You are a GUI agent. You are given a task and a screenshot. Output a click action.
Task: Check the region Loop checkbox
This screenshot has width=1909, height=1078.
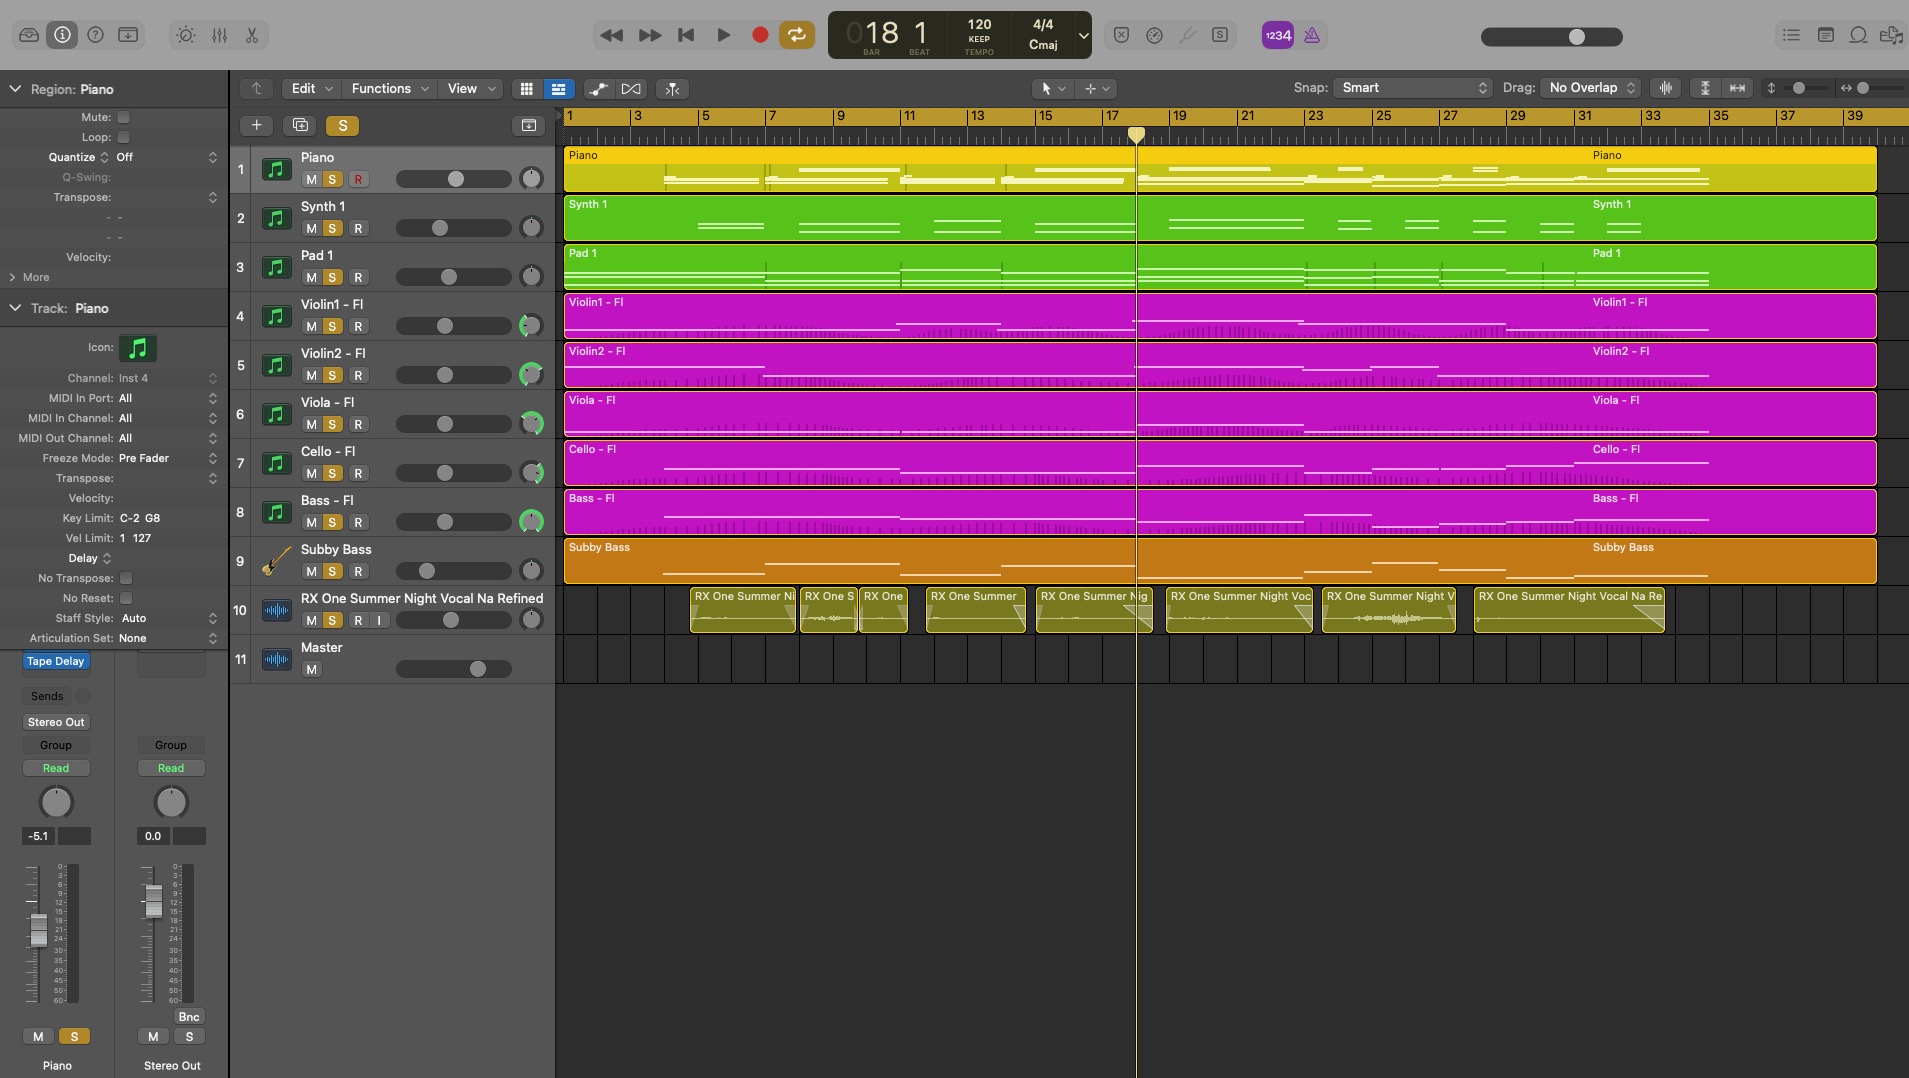click(124, 137)
